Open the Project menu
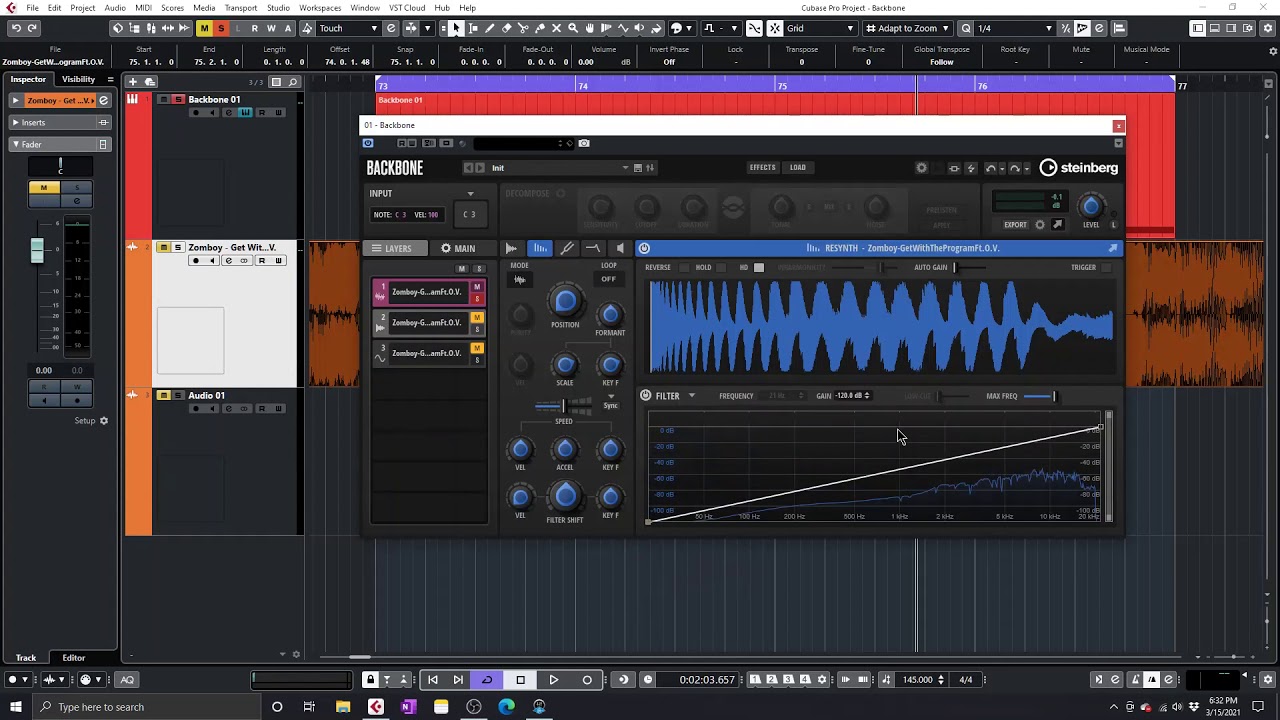This screenshot has height=720, width=1280. (x=83, y=8)
